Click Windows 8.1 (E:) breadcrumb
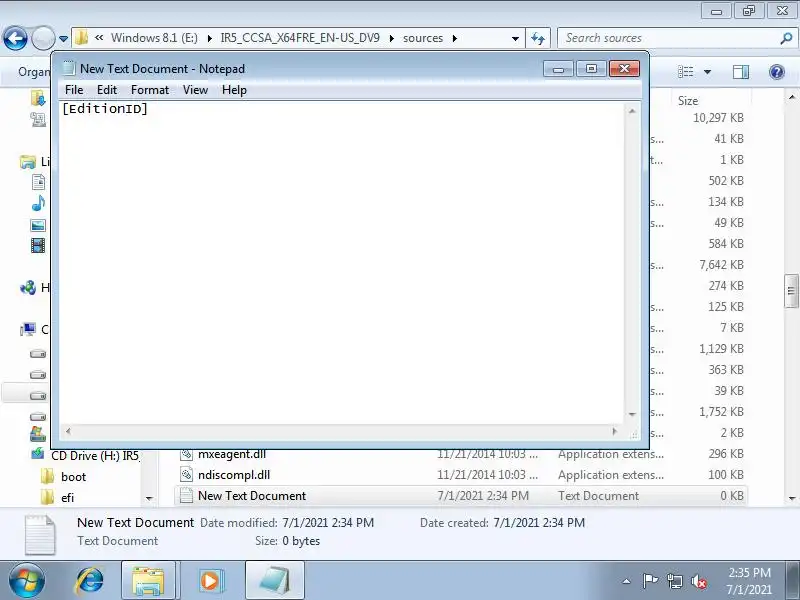Viewport: 800px width, 600px height. (154, 38)
